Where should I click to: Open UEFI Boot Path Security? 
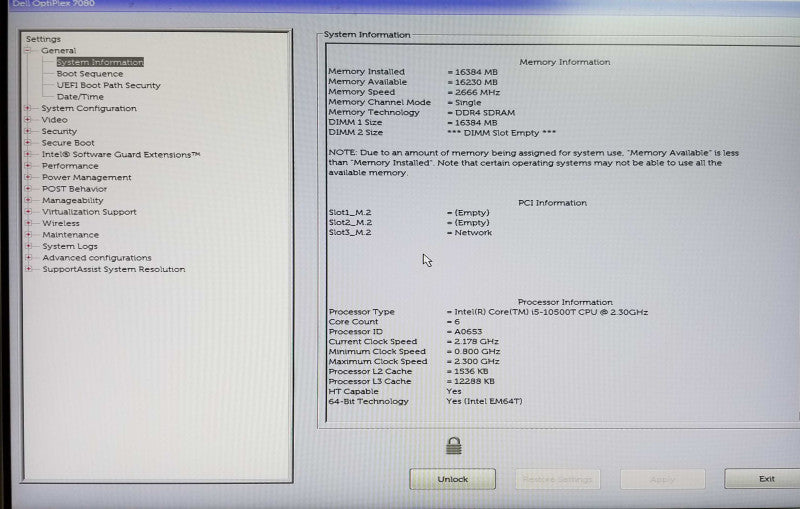click(109, 85)
